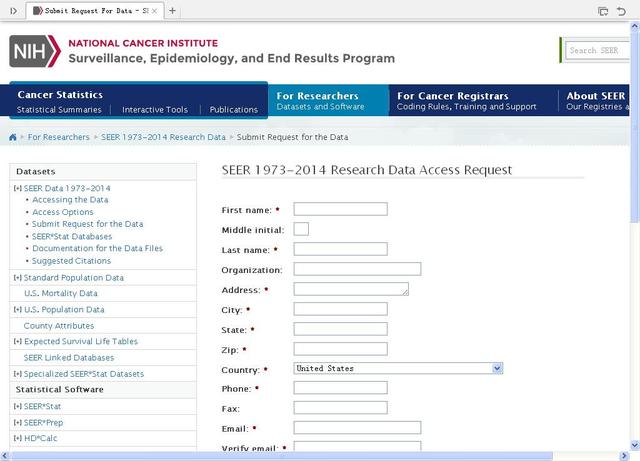
Task: Click the home icon in breadcrumb
Action: 13,137
